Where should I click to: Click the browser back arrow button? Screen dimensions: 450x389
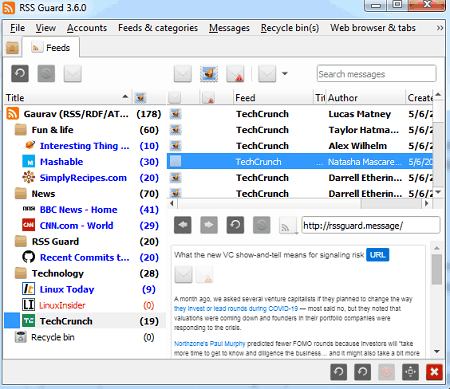(x=183, y=225)
